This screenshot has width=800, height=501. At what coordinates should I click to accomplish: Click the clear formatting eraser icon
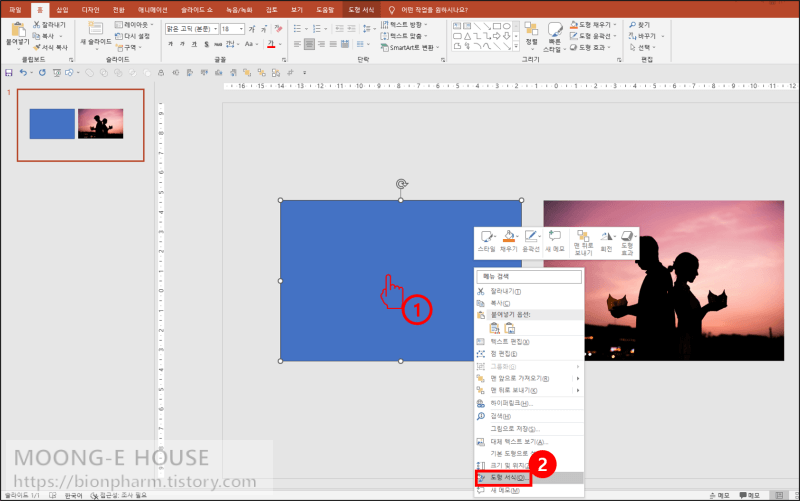pyautogui.click(x=278, y=29)
